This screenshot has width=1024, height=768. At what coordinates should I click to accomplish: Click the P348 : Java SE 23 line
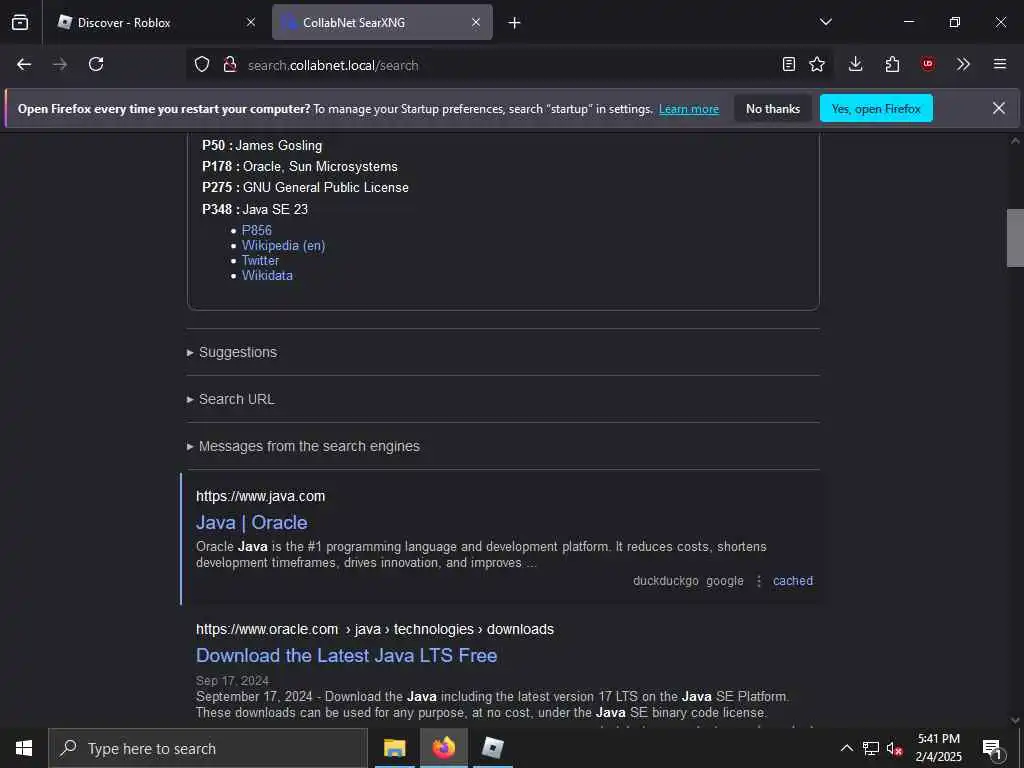(x=255, y=209)
